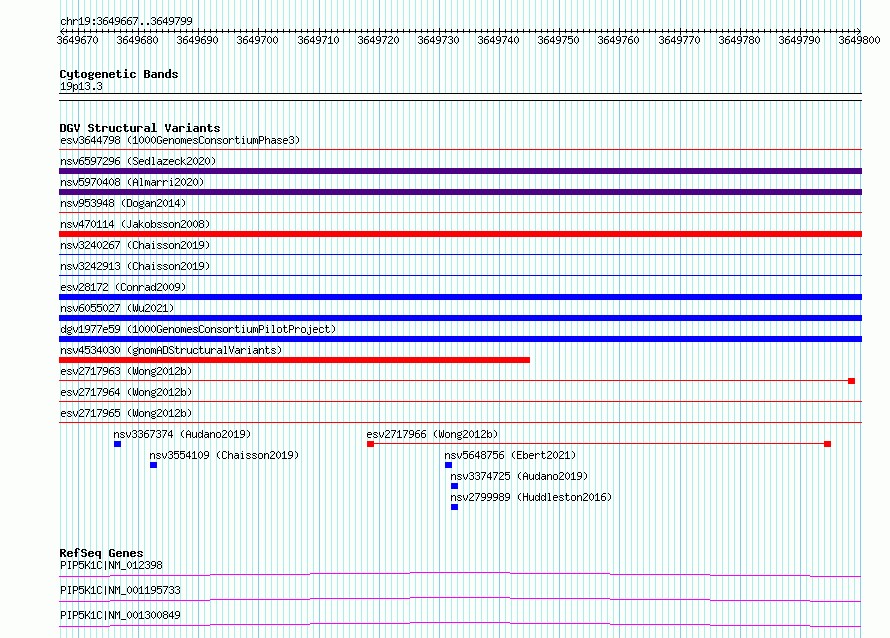Open nsv5648756 (Ebert2021) label

coord(510,455)
